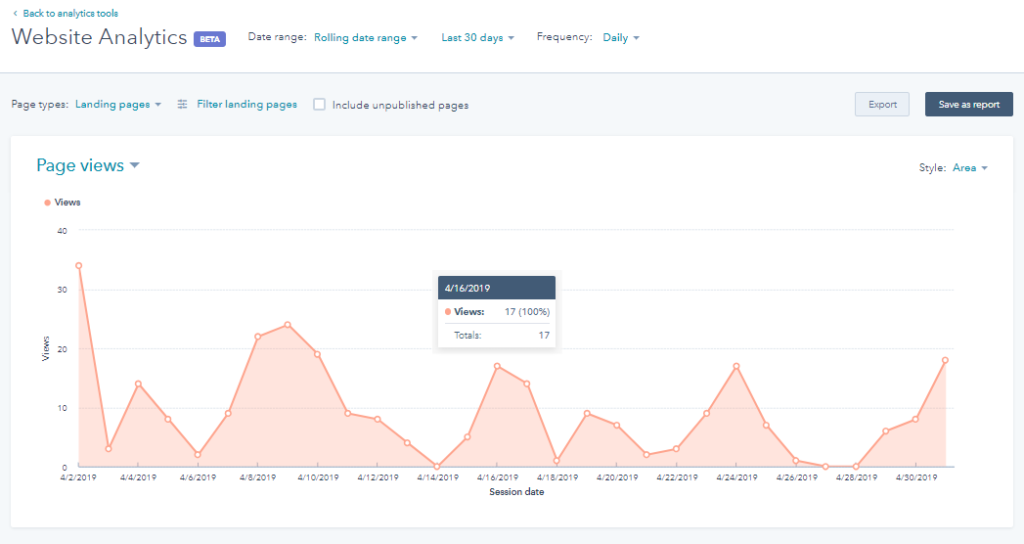Click the Date range: label

tap(277, 37)
